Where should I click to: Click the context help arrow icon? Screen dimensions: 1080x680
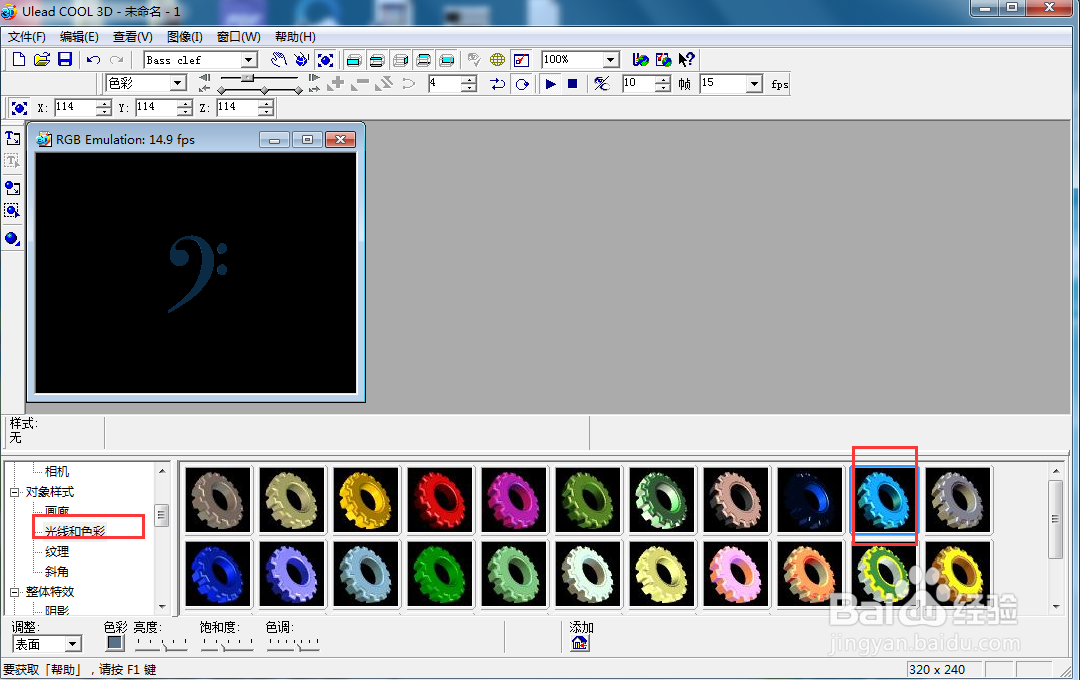(686, 60)
